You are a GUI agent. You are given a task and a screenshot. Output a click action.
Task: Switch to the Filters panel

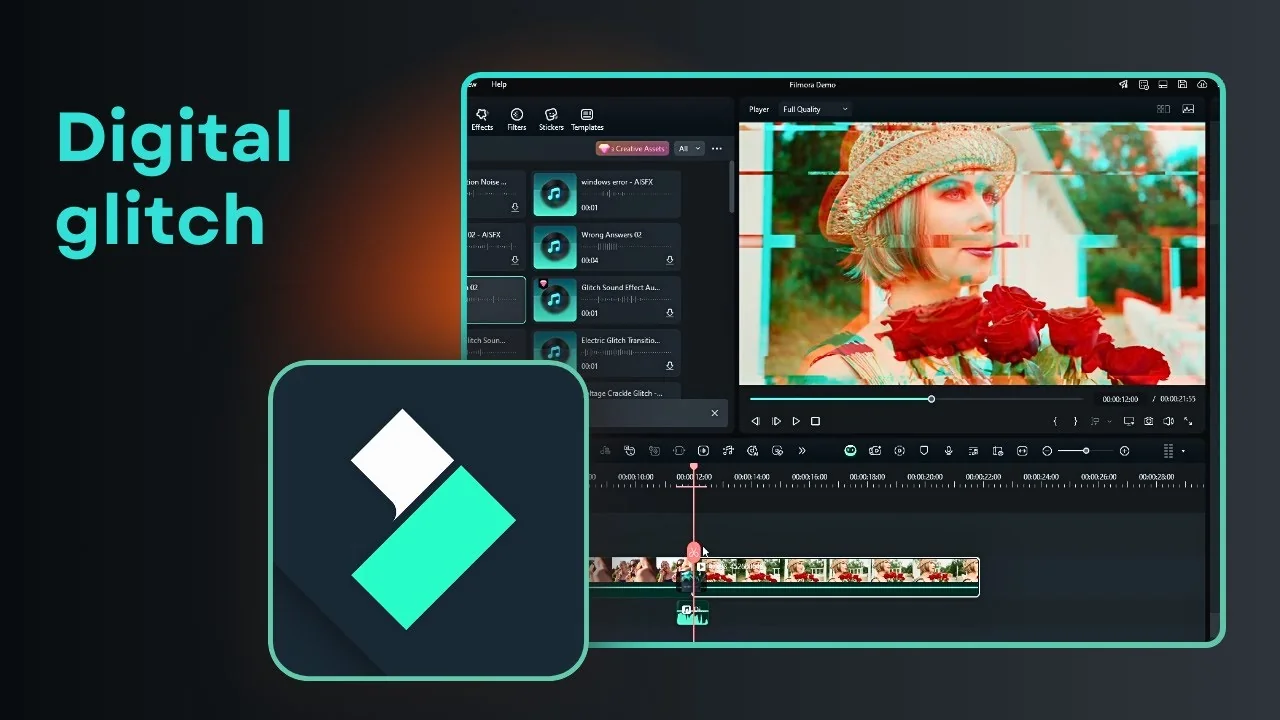click(517, 119)
